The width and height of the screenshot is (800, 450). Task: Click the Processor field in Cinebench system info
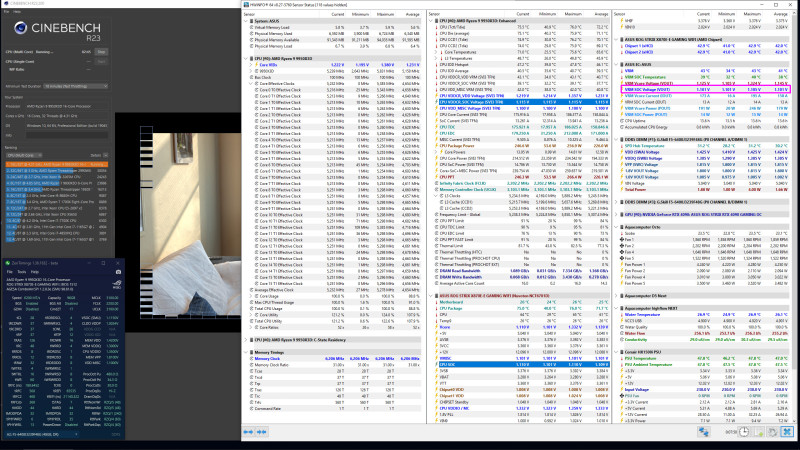point(67,106)
